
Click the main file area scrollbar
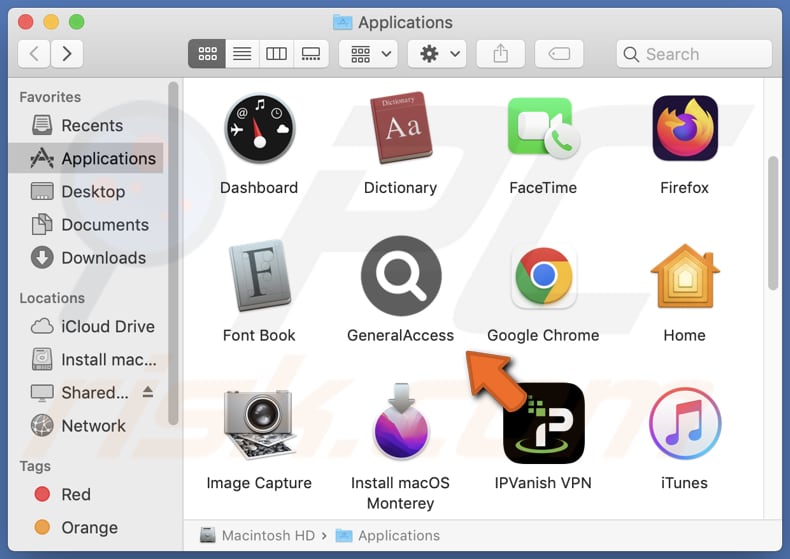click(x=773, y=223)
